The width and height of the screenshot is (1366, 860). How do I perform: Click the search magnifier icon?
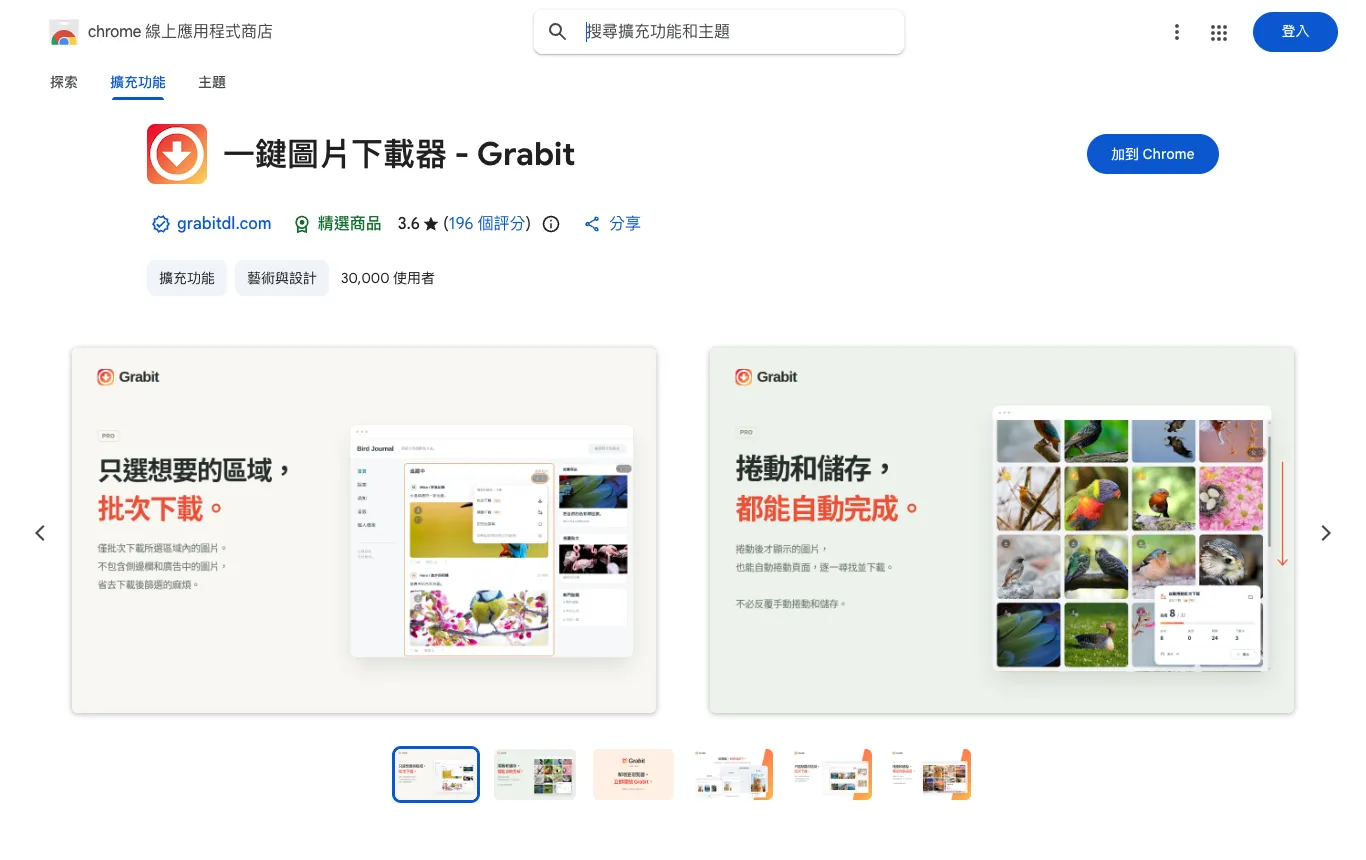point(558,32)
